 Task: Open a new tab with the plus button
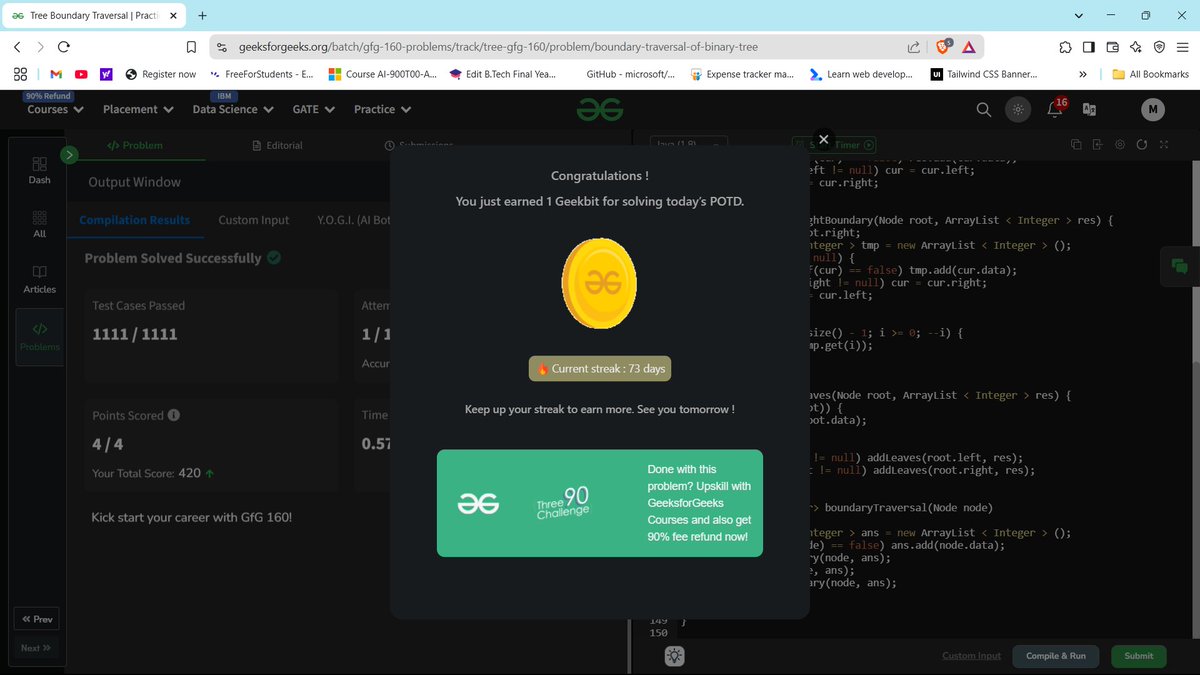coord(203,16)
